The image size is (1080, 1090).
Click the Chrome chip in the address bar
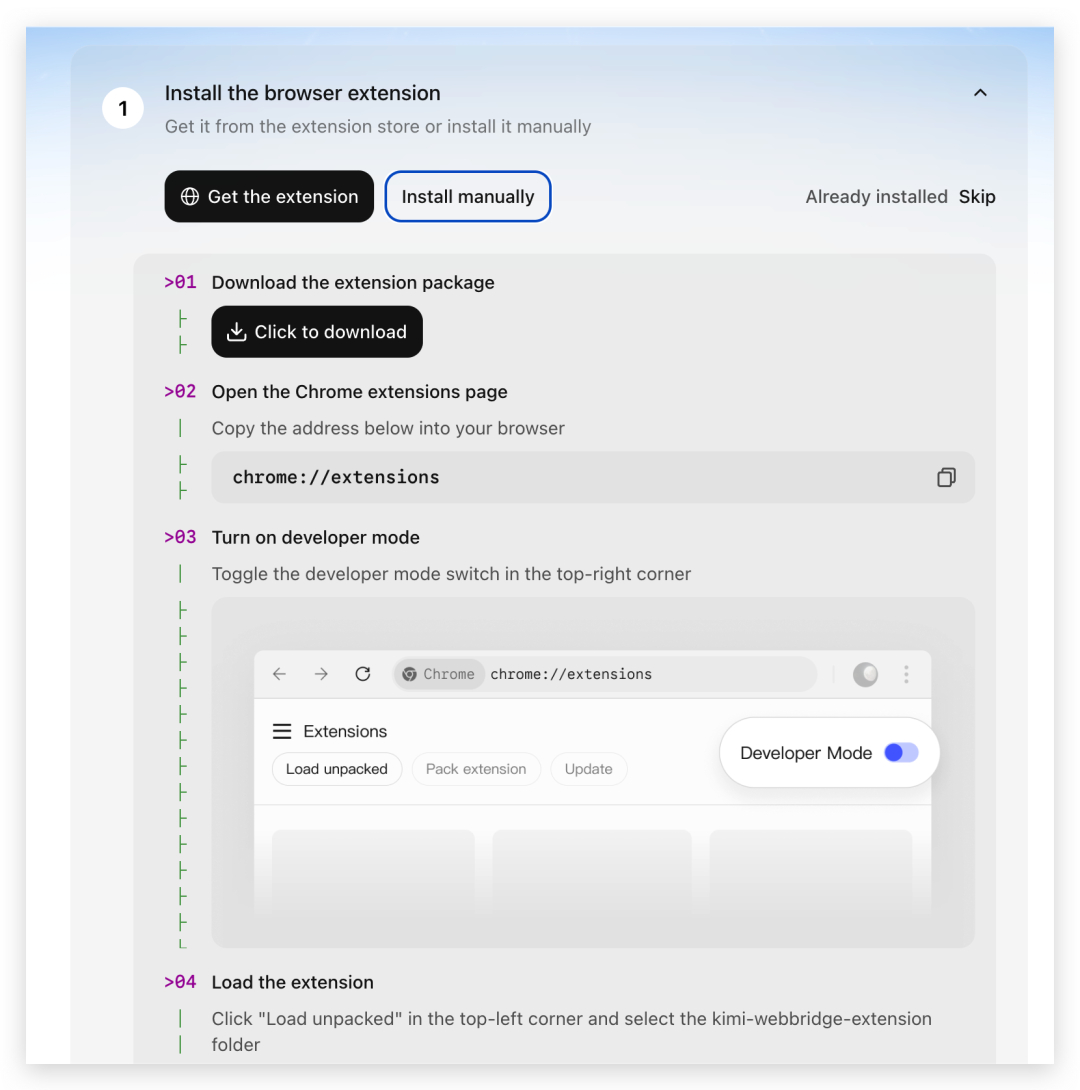click(439, 674)
